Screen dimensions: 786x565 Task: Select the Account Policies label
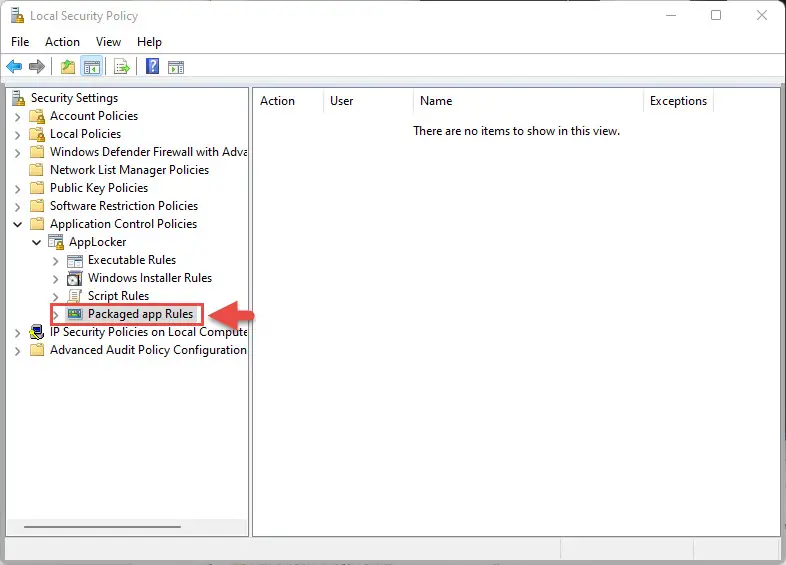[x=94, y=116]
